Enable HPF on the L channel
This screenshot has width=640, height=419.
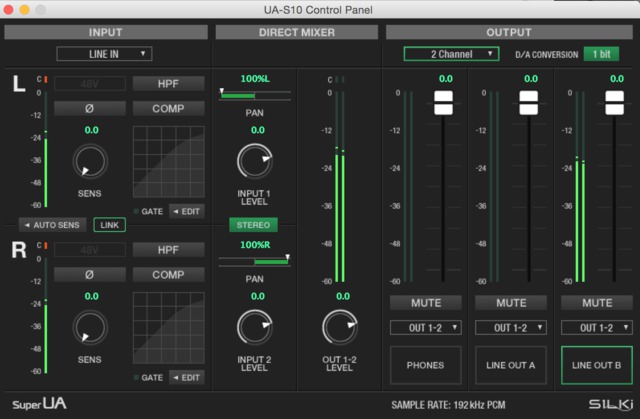168,83
